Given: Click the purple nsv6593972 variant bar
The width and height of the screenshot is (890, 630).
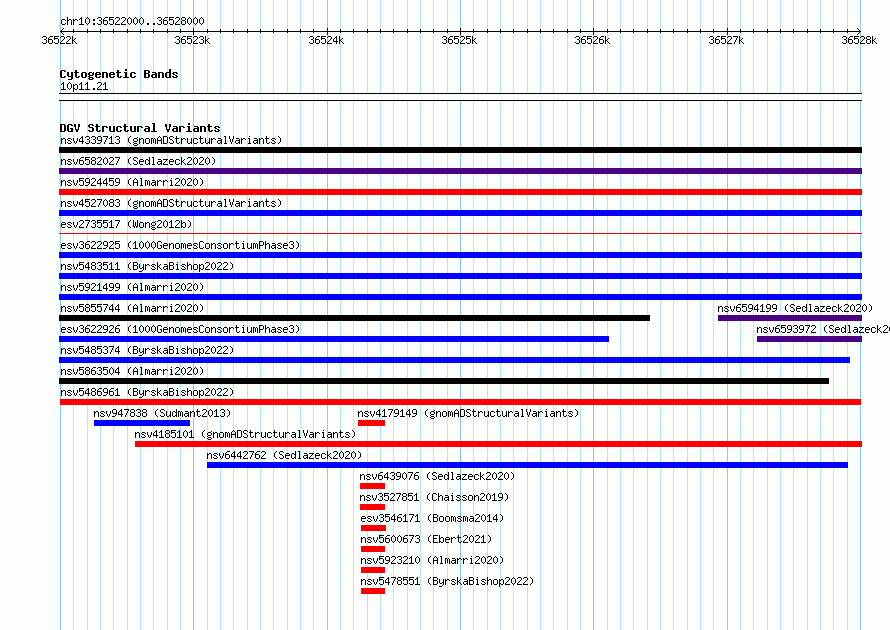Looking at the screenshot, I should [809, 339].
